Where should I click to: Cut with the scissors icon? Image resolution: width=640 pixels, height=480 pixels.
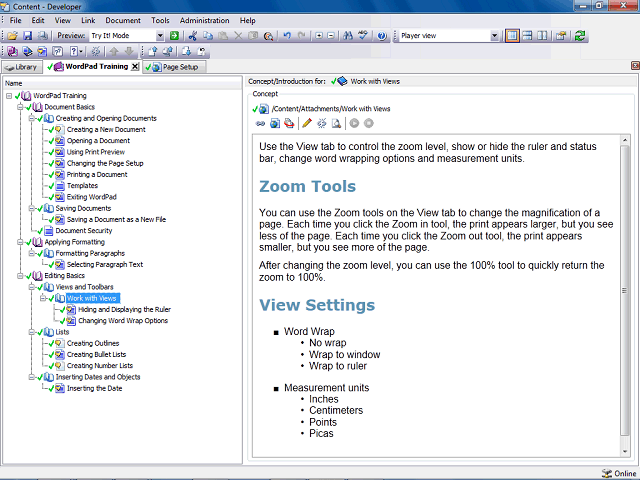click(193, 36)
